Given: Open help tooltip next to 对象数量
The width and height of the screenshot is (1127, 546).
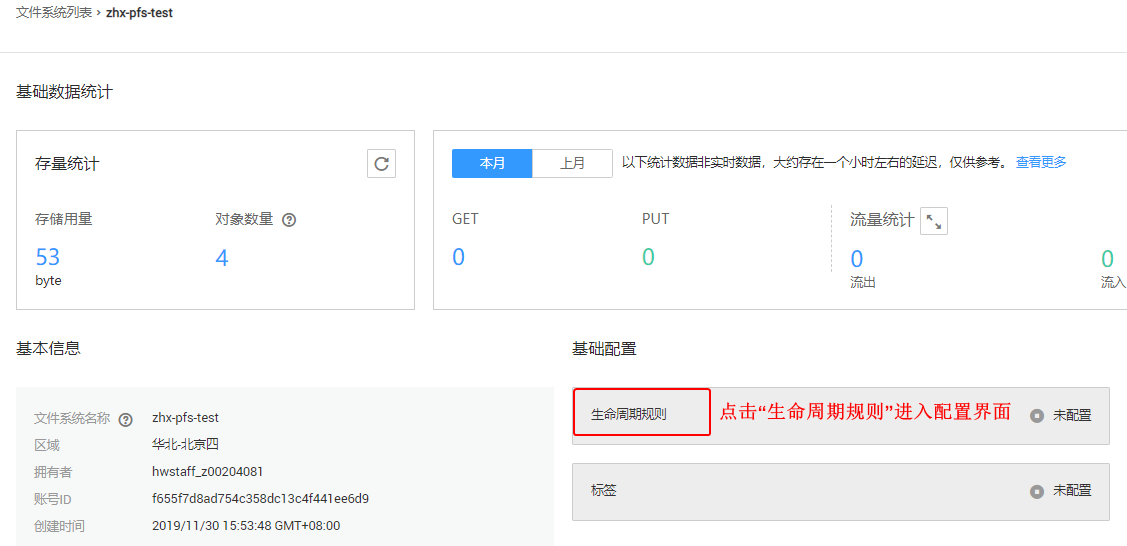Looking at the screenshot, I should [289, 221].
